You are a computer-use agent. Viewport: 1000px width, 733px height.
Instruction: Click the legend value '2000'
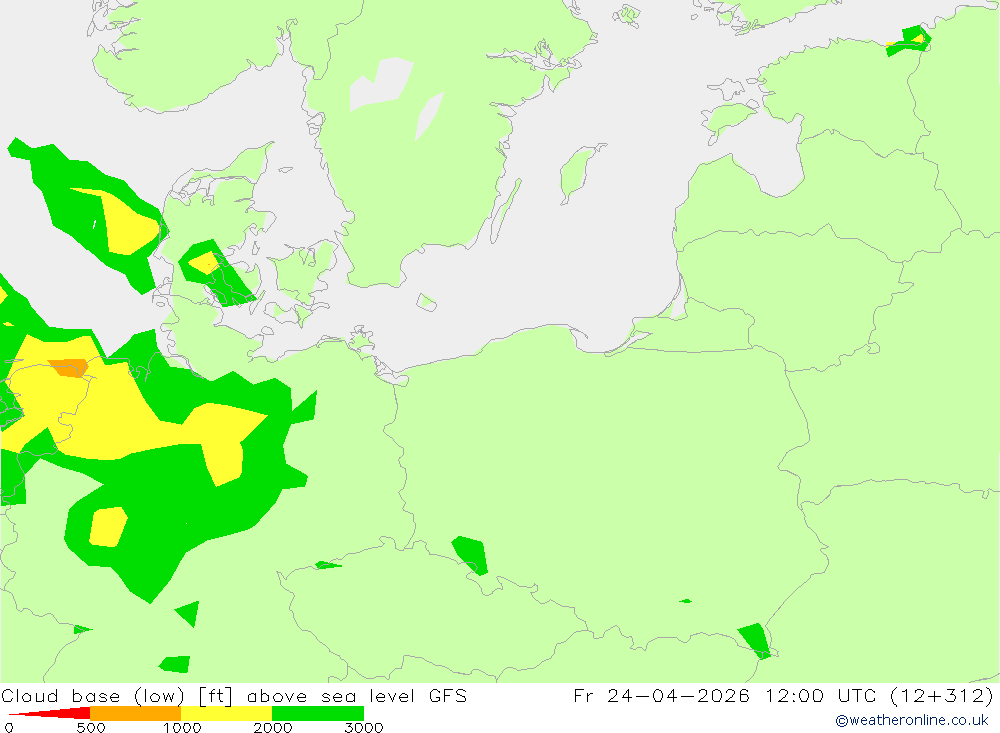click(x=272, y=727)
